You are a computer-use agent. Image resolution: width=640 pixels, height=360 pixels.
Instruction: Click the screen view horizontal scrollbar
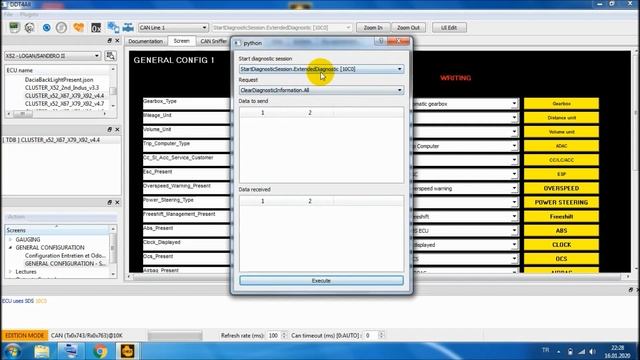378,277
